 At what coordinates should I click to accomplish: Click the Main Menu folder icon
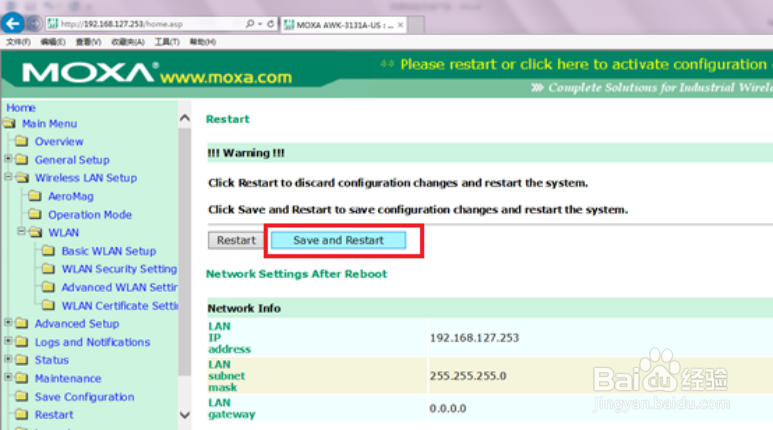pyautogui.click(x=10, y=123)
